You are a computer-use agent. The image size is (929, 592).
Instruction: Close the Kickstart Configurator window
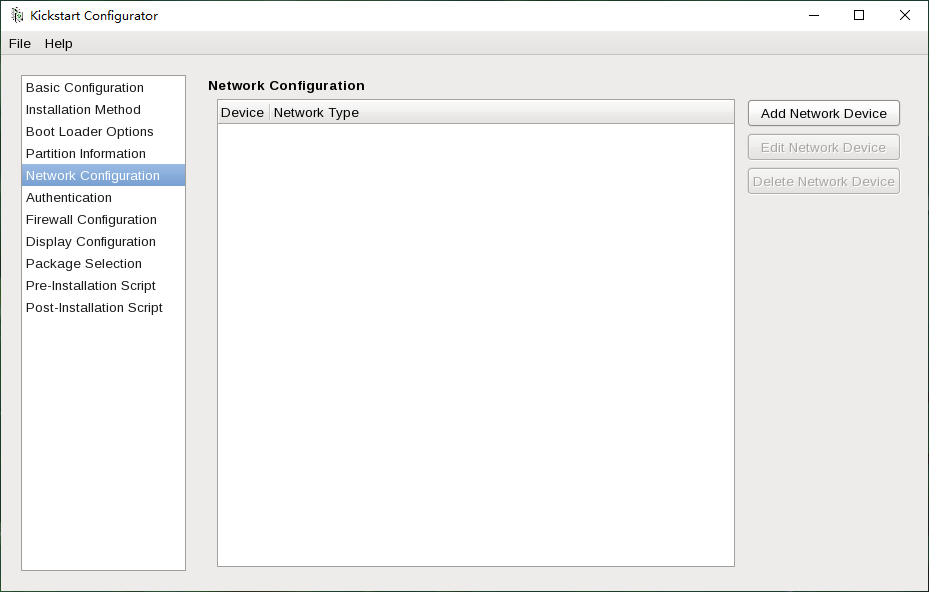point(905,15)
